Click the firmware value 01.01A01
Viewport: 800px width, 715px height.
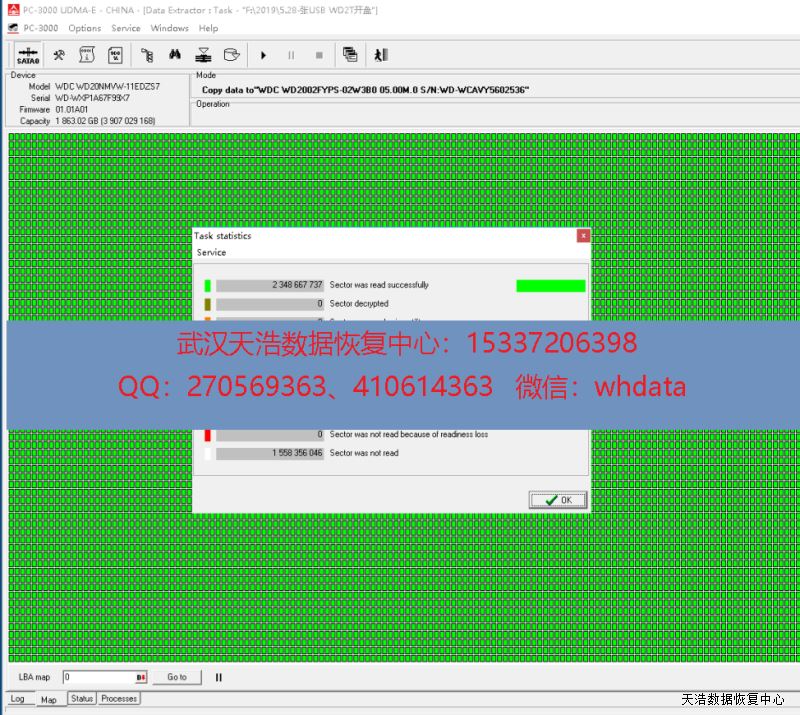[71, 109]
